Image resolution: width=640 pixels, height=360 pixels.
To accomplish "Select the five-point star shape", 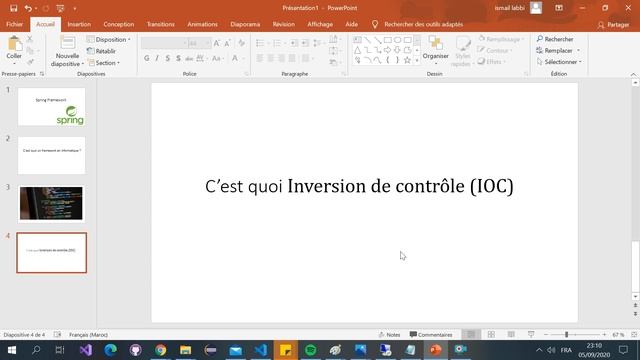I will [x=407, y=60].
